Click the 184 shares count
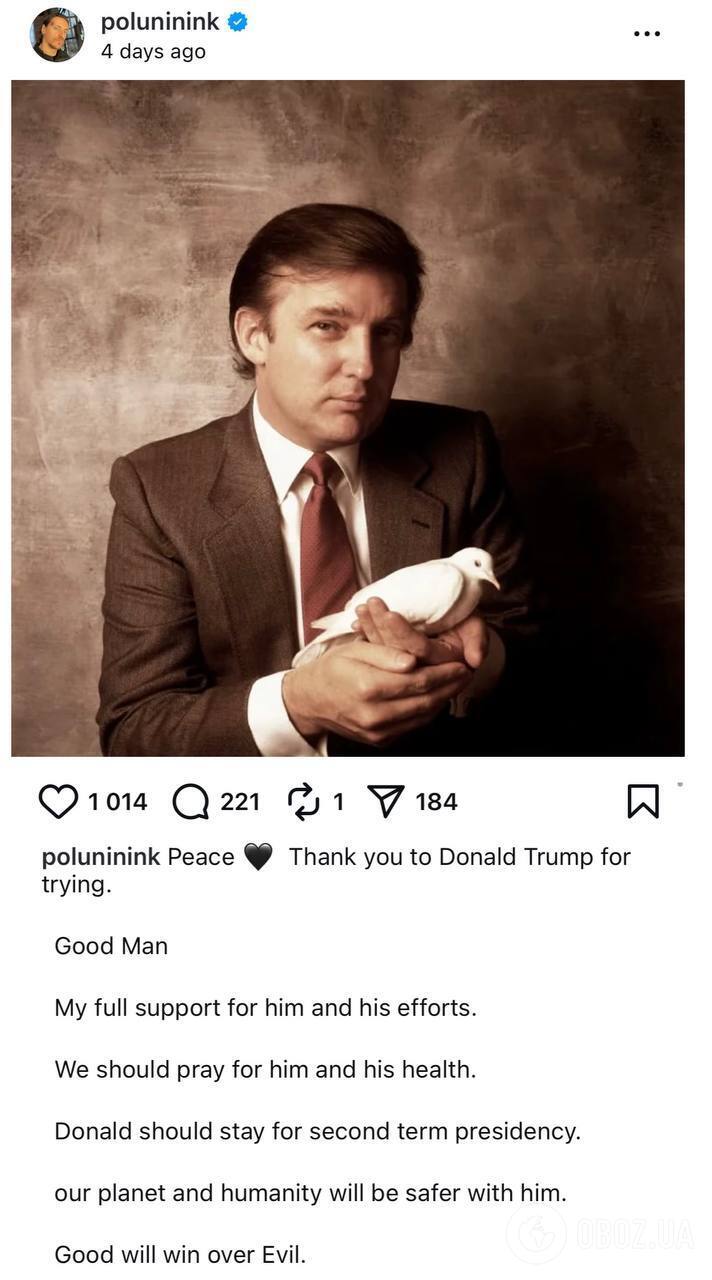Image resolution: width=712 pixels, height=1280 pixels. [x=436, y=802]
